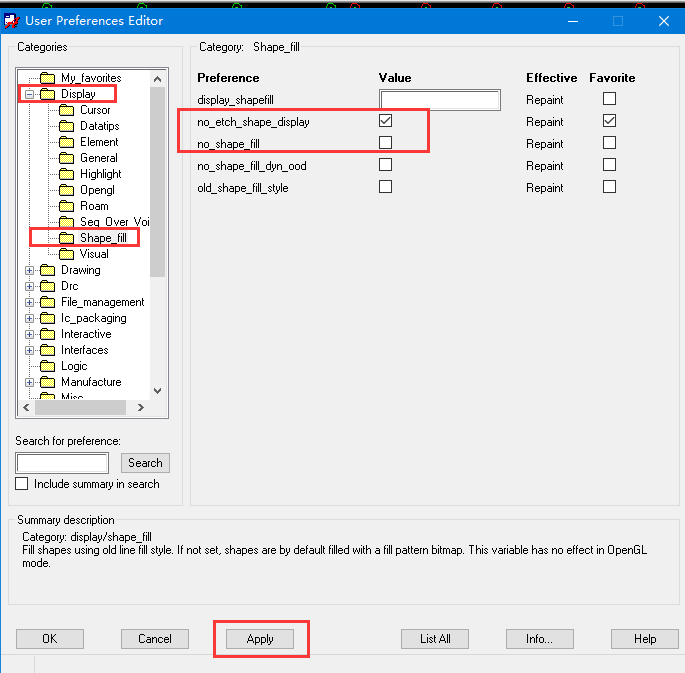Image resolution: width=685 pixels, height=673 pixels.
Task: Click the Interactive folder icon
Action: pos(47,334)
